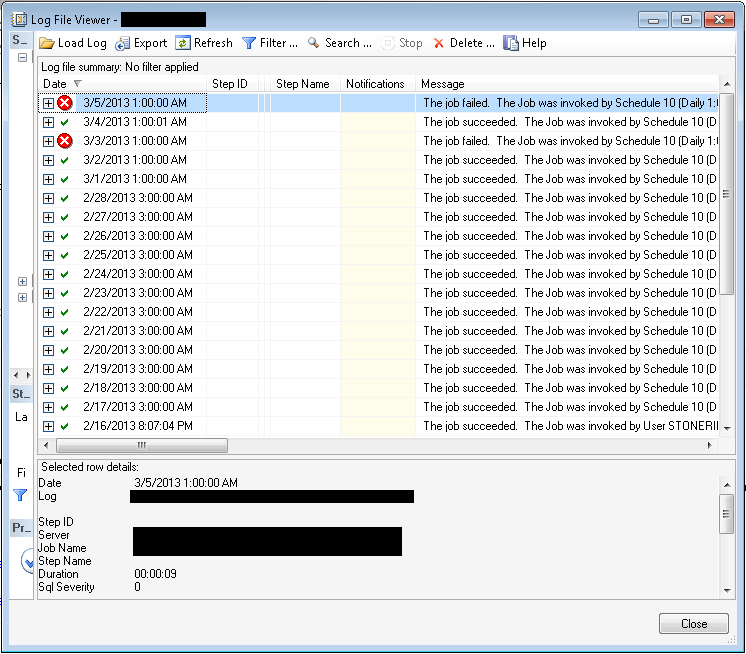Click the log list vertical scrollbar thumb
This screenshot has height=654, width=746.
click(726, 194)
